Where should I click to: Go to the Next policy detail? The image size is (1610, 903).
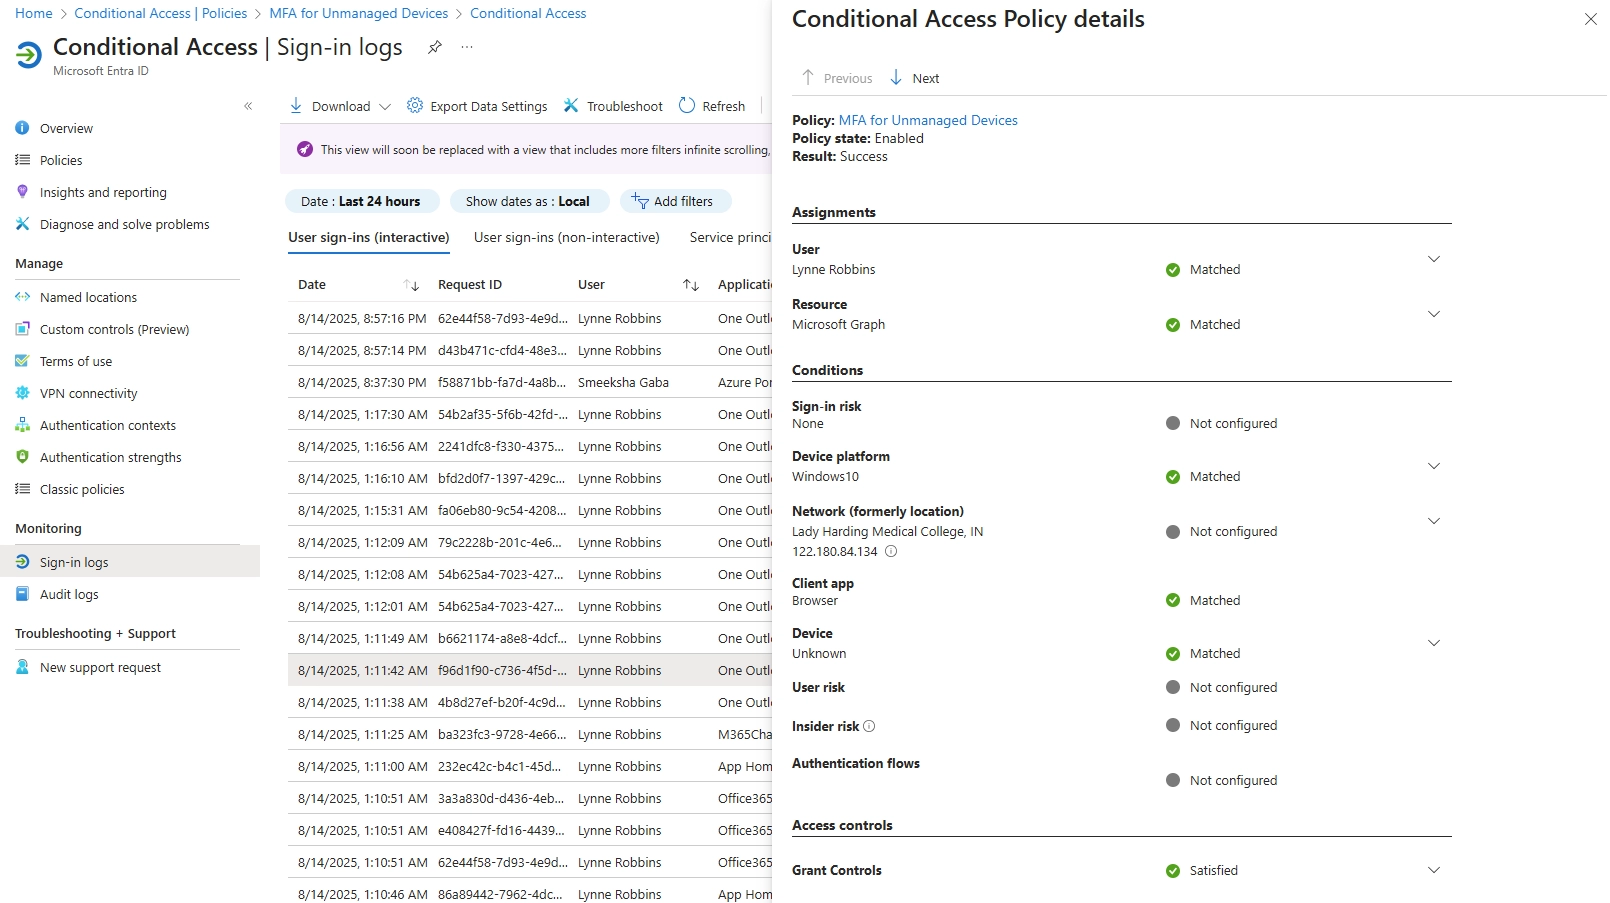[x=914, y=78]
